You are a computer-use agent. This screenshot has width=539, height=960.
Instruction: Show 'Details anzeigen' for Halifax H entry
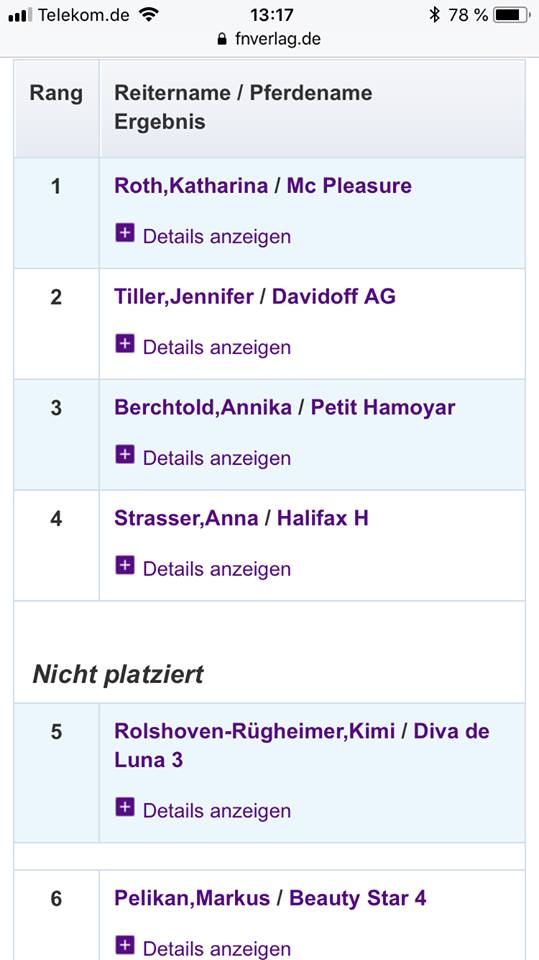pos(217,569)
